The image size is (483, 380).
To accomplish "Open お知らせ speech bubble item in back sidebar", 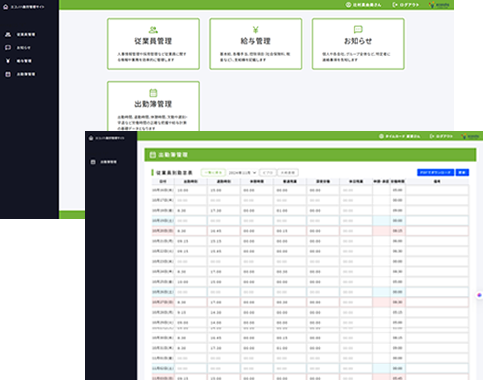I will pos(18,48).
